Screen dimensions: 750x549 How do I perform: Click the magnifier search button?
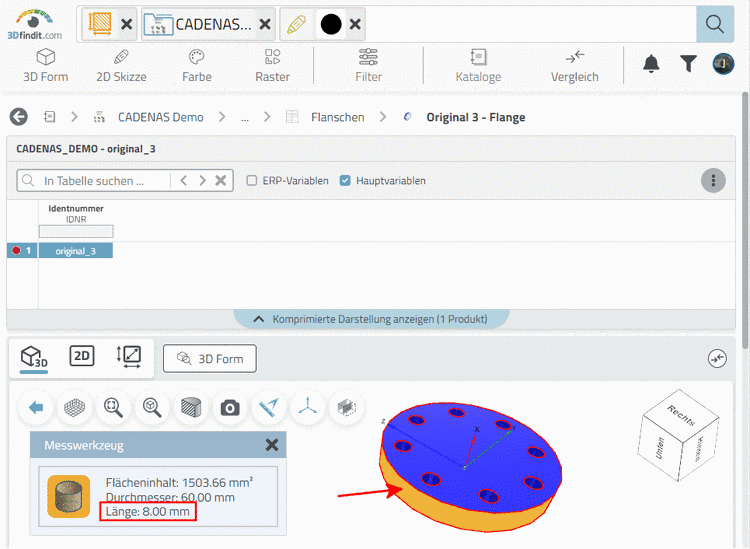pos(715,24)
